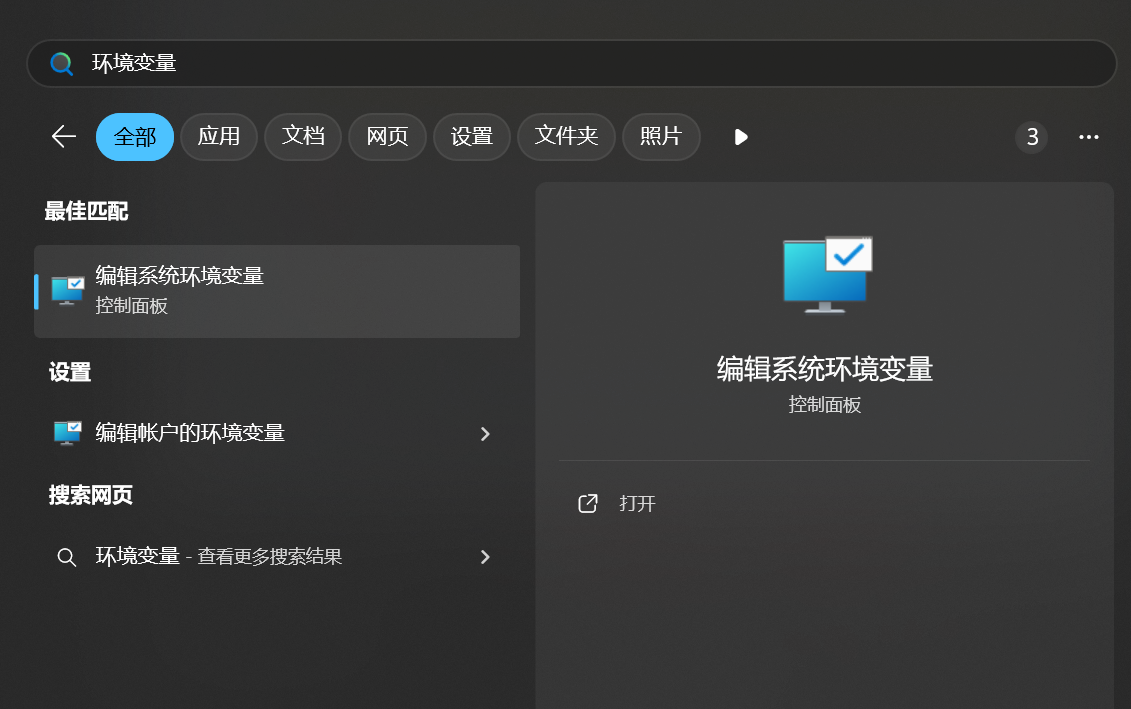1131x709 pixels.
Task: Switch to the 文档 filter tab
Action: (x=303, y=137)
